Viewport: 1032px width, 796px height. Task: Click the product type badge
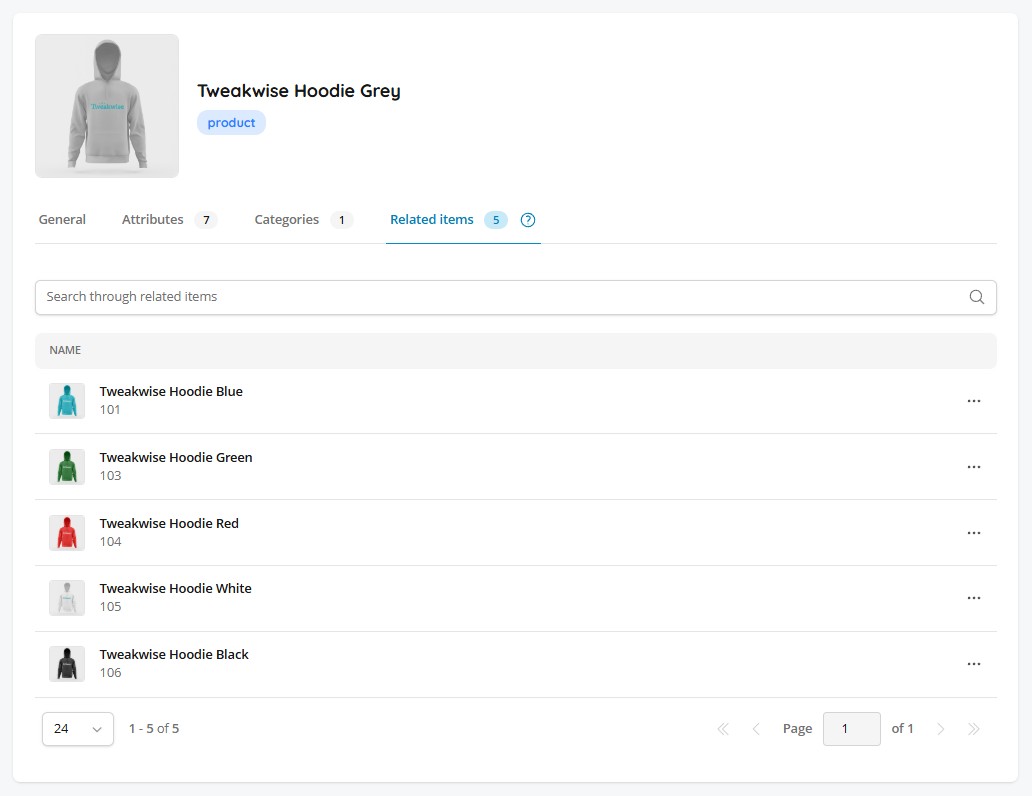[x=232, y=122]
